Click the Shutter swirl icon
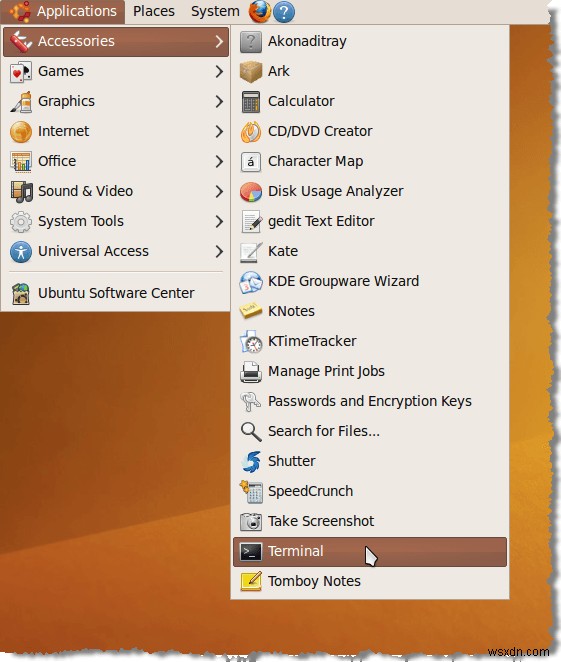 [251, 461]
